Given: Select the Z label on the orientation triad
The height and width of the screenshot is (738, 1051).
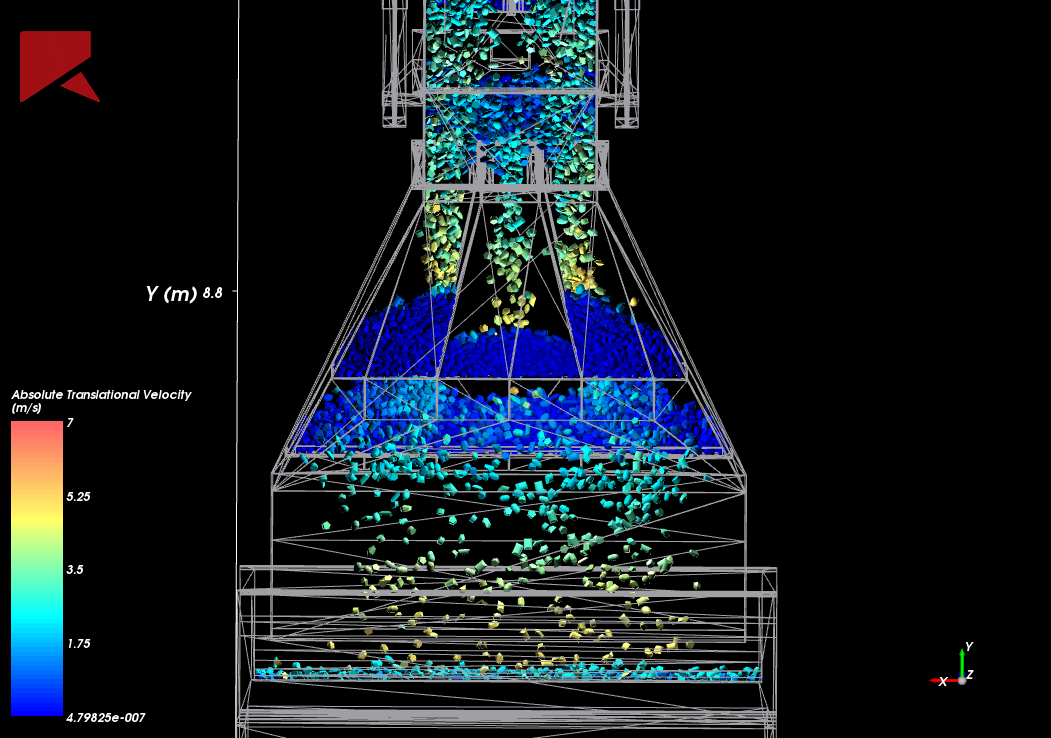Looking at the screenshot, I should pos(970,675).
